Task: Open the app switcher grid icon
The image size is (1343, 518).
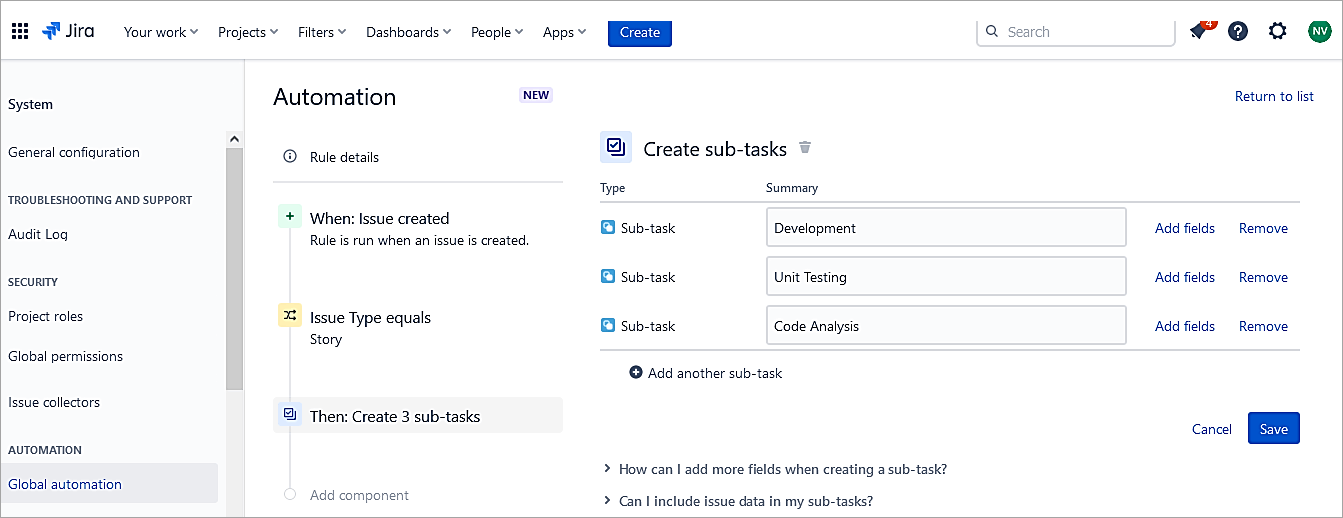Action: (x=20, y=31)
